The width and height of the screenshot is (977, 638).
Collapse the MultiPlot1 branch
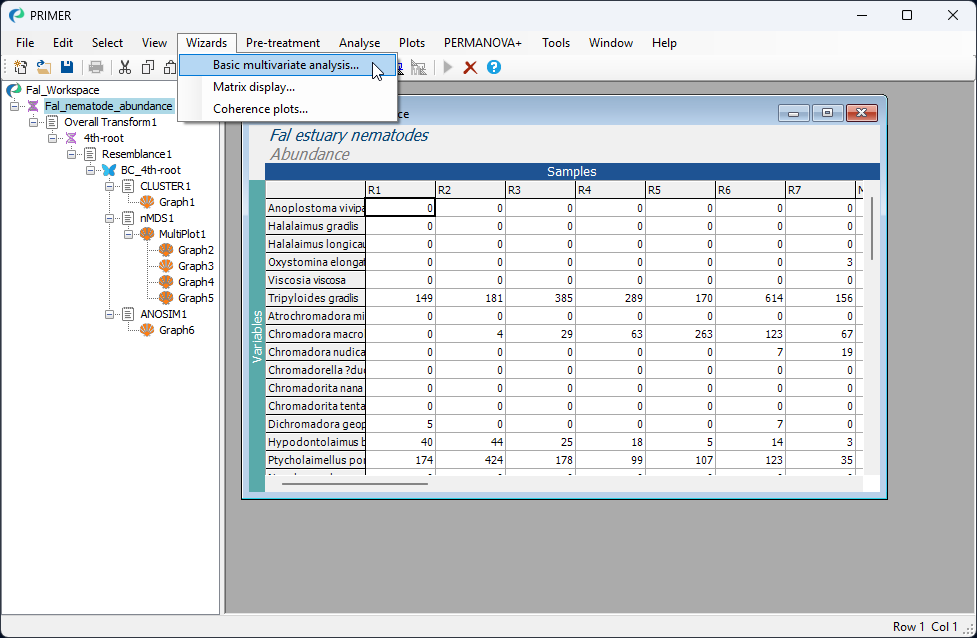coord(128,234)
